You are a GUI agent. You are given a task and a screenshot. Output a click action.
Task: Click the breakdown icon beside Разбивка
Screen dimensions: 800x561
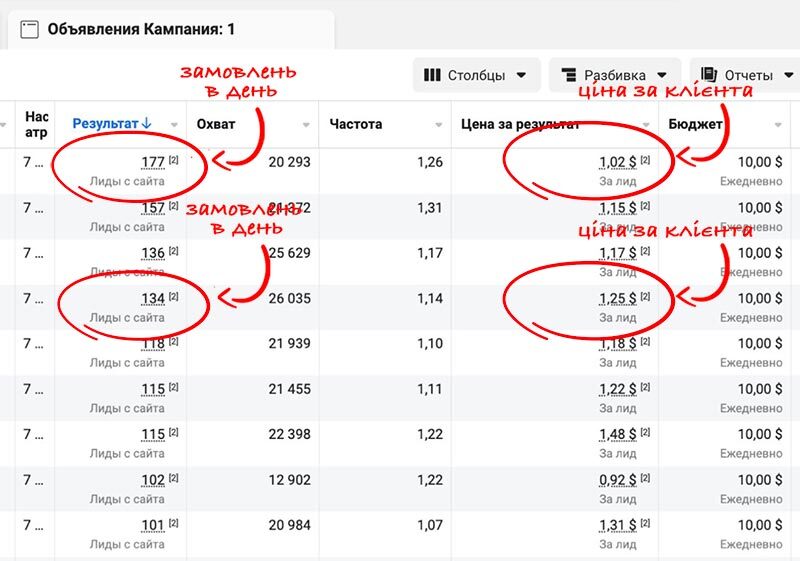point(569,75)
